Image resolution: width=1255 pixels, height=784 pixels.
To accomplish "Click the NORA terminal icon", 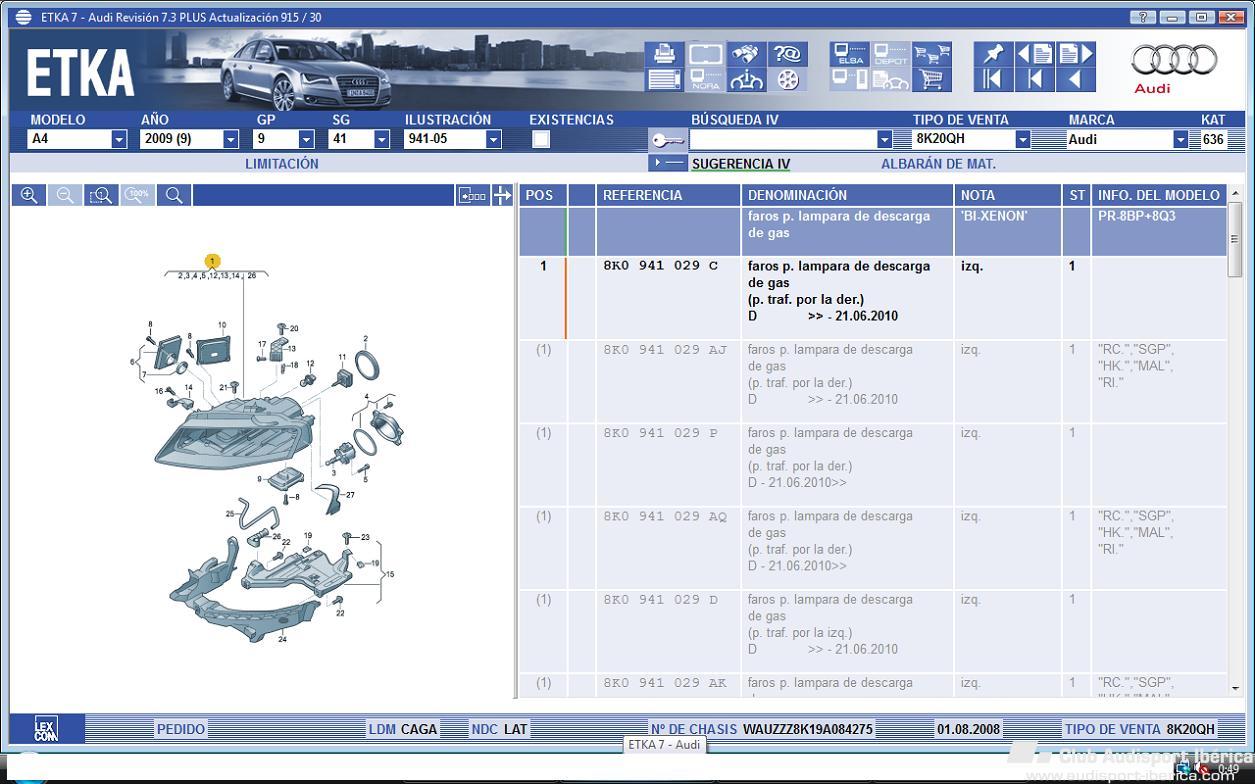I will pyautogui.click(x=705, y=80).
